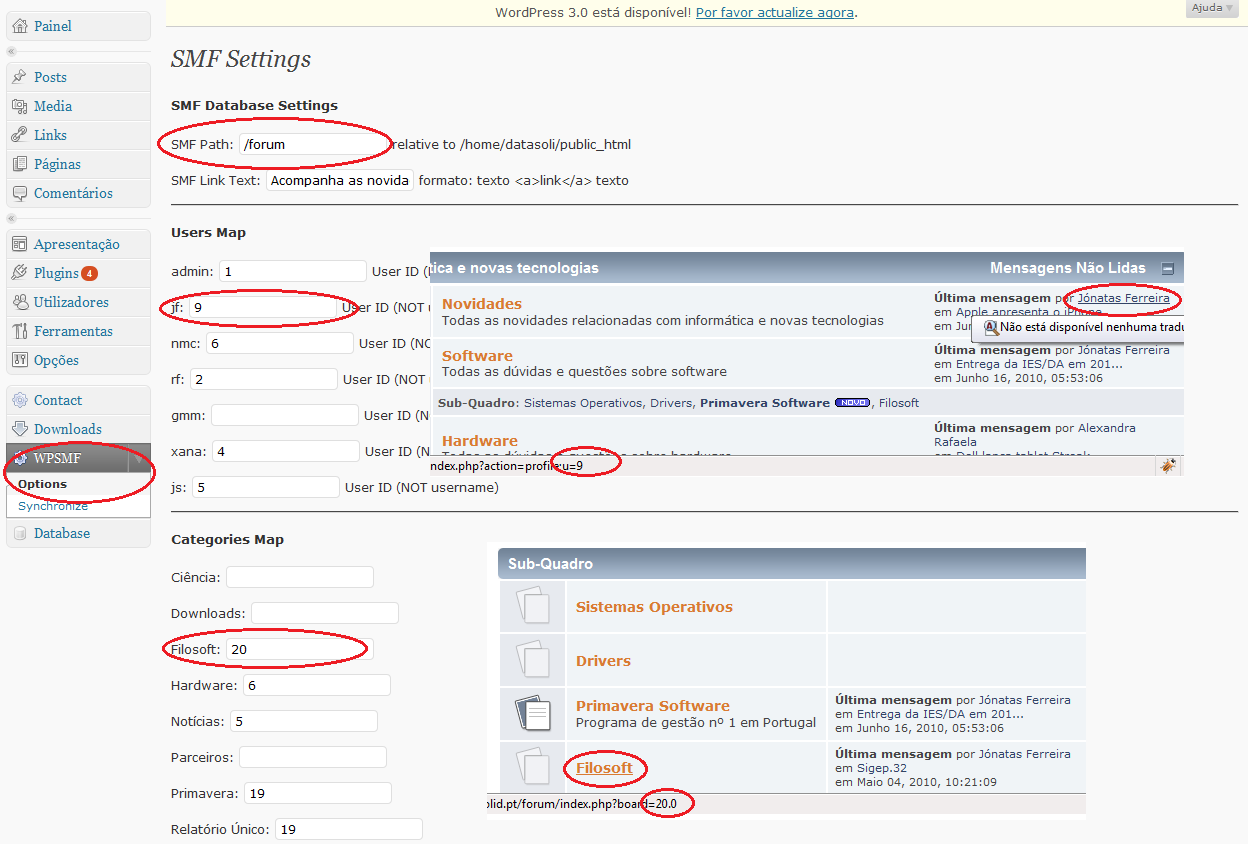
Task: Click the admin User ID field
Action: [x=293, y=271]
